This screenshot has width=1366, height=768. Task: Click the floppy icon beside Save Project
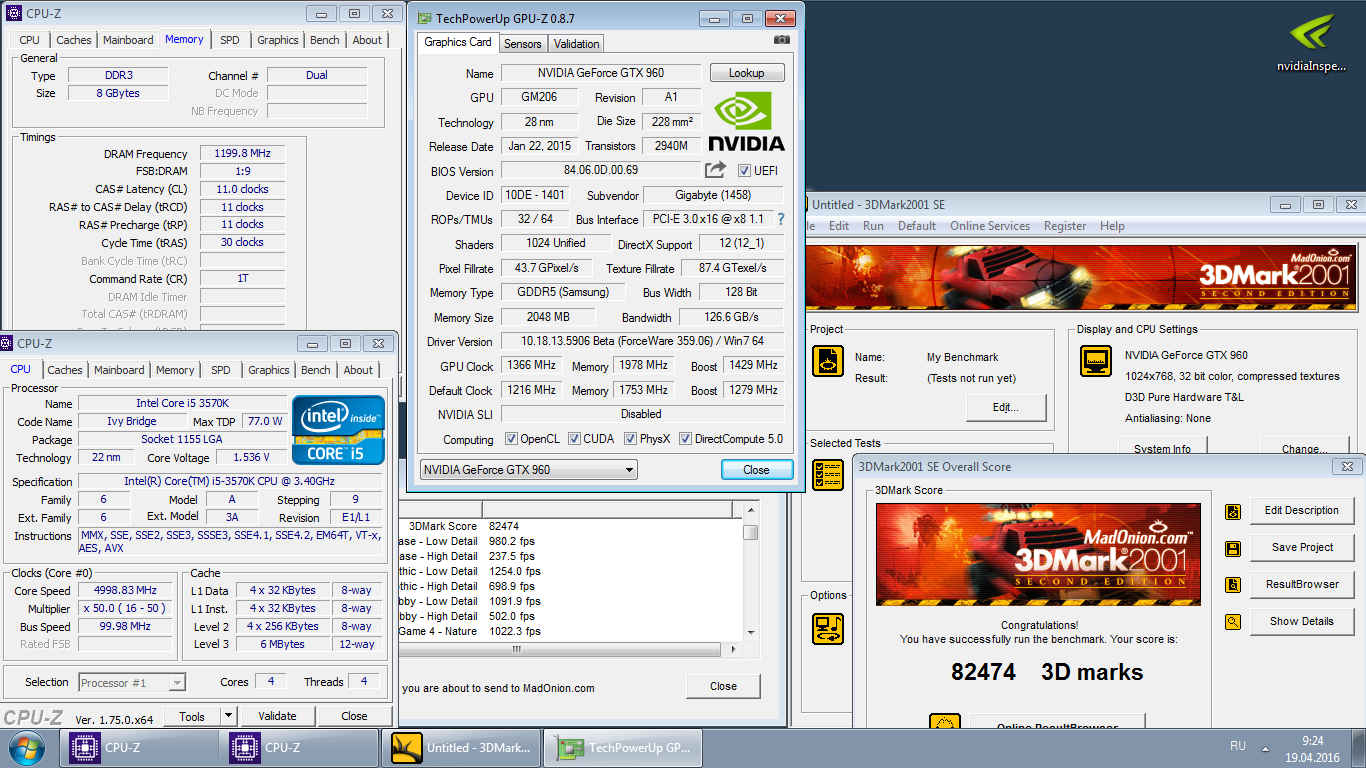1232,548
